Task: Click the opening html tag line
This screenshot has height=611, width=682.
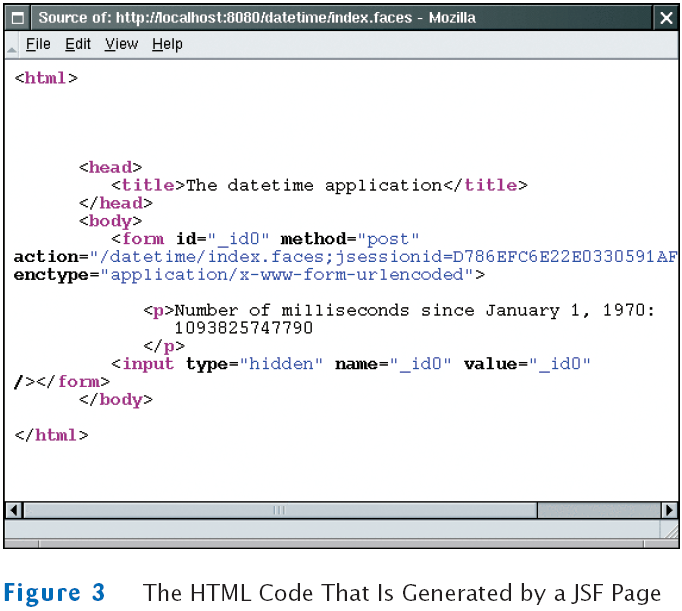Action: pyautogui.click(x=46, y=78)
